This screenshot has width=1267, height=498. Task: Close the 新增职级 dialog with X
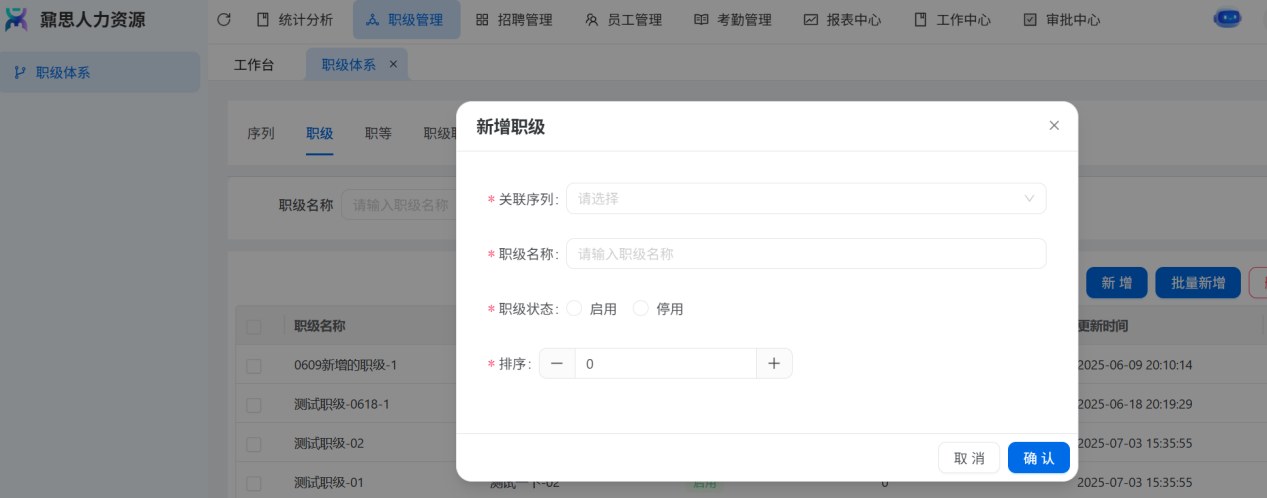tap(1053, 126)
